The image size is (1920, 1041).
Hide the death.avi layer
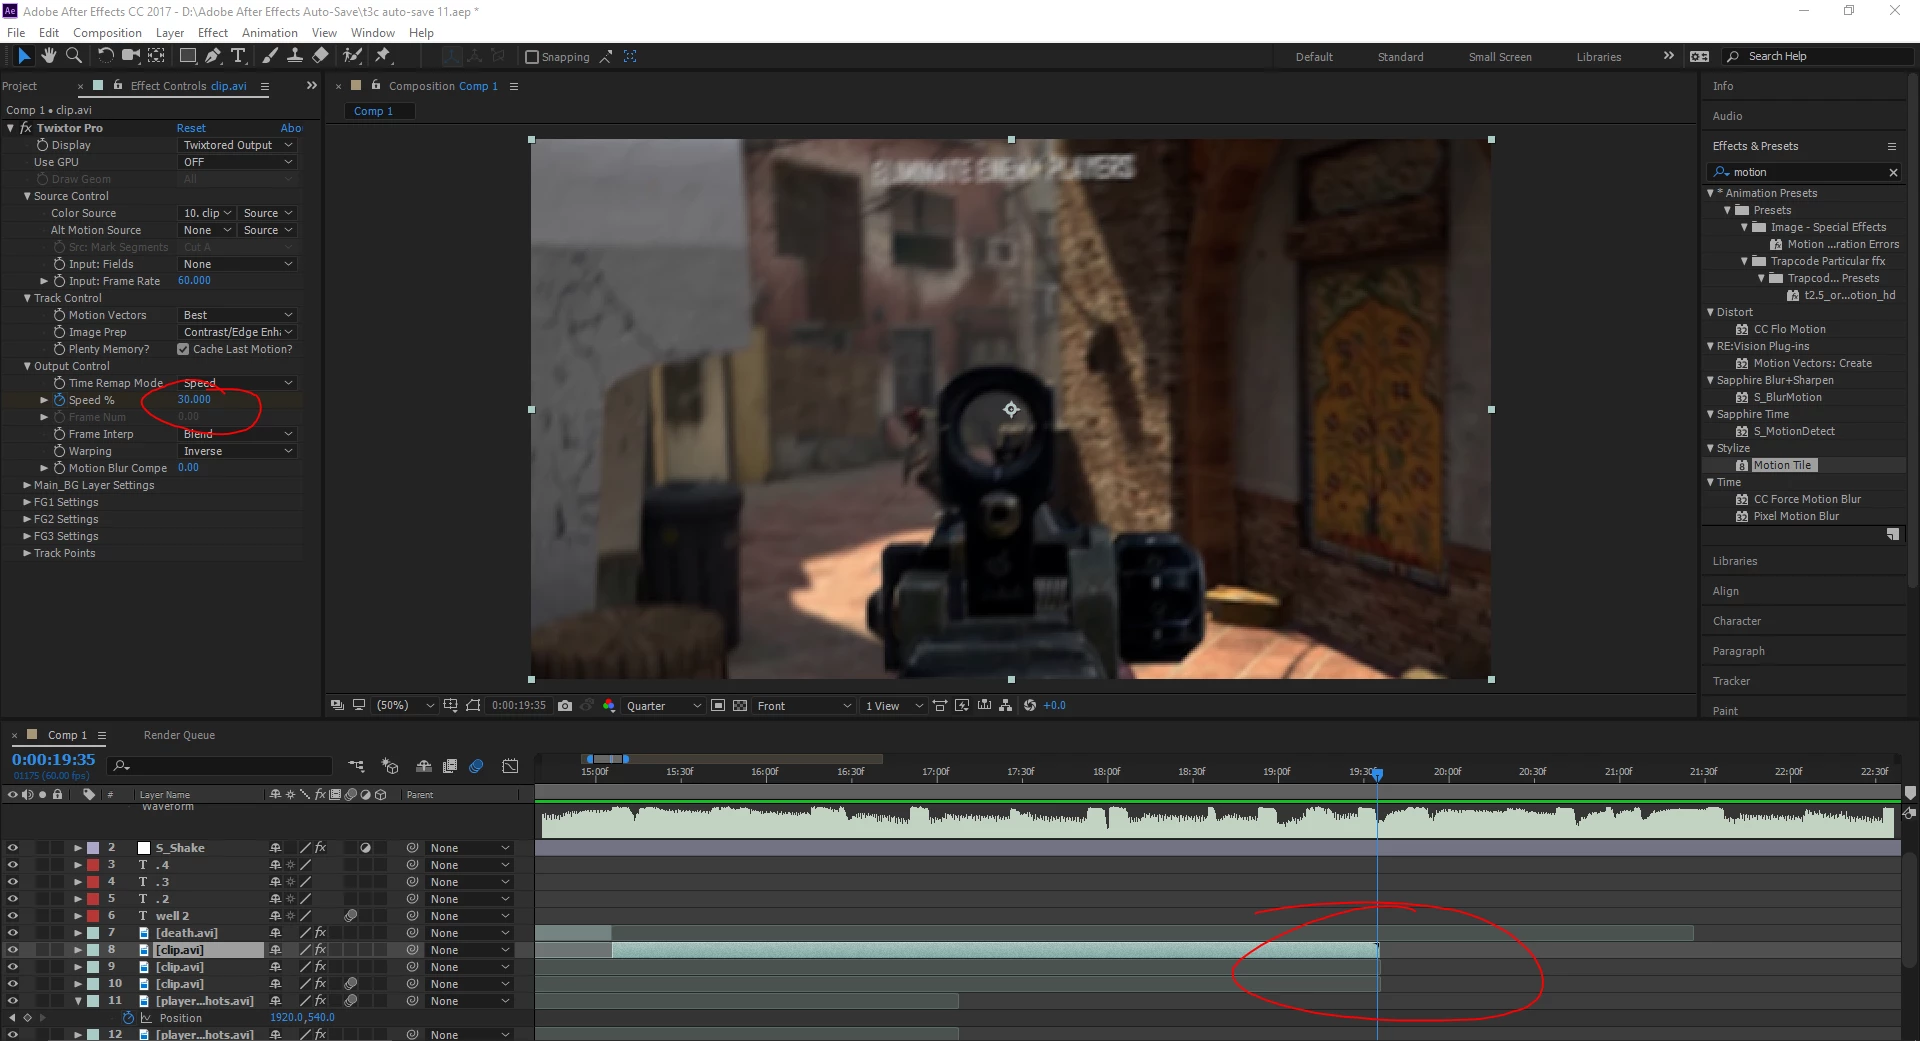click(12, 933)
